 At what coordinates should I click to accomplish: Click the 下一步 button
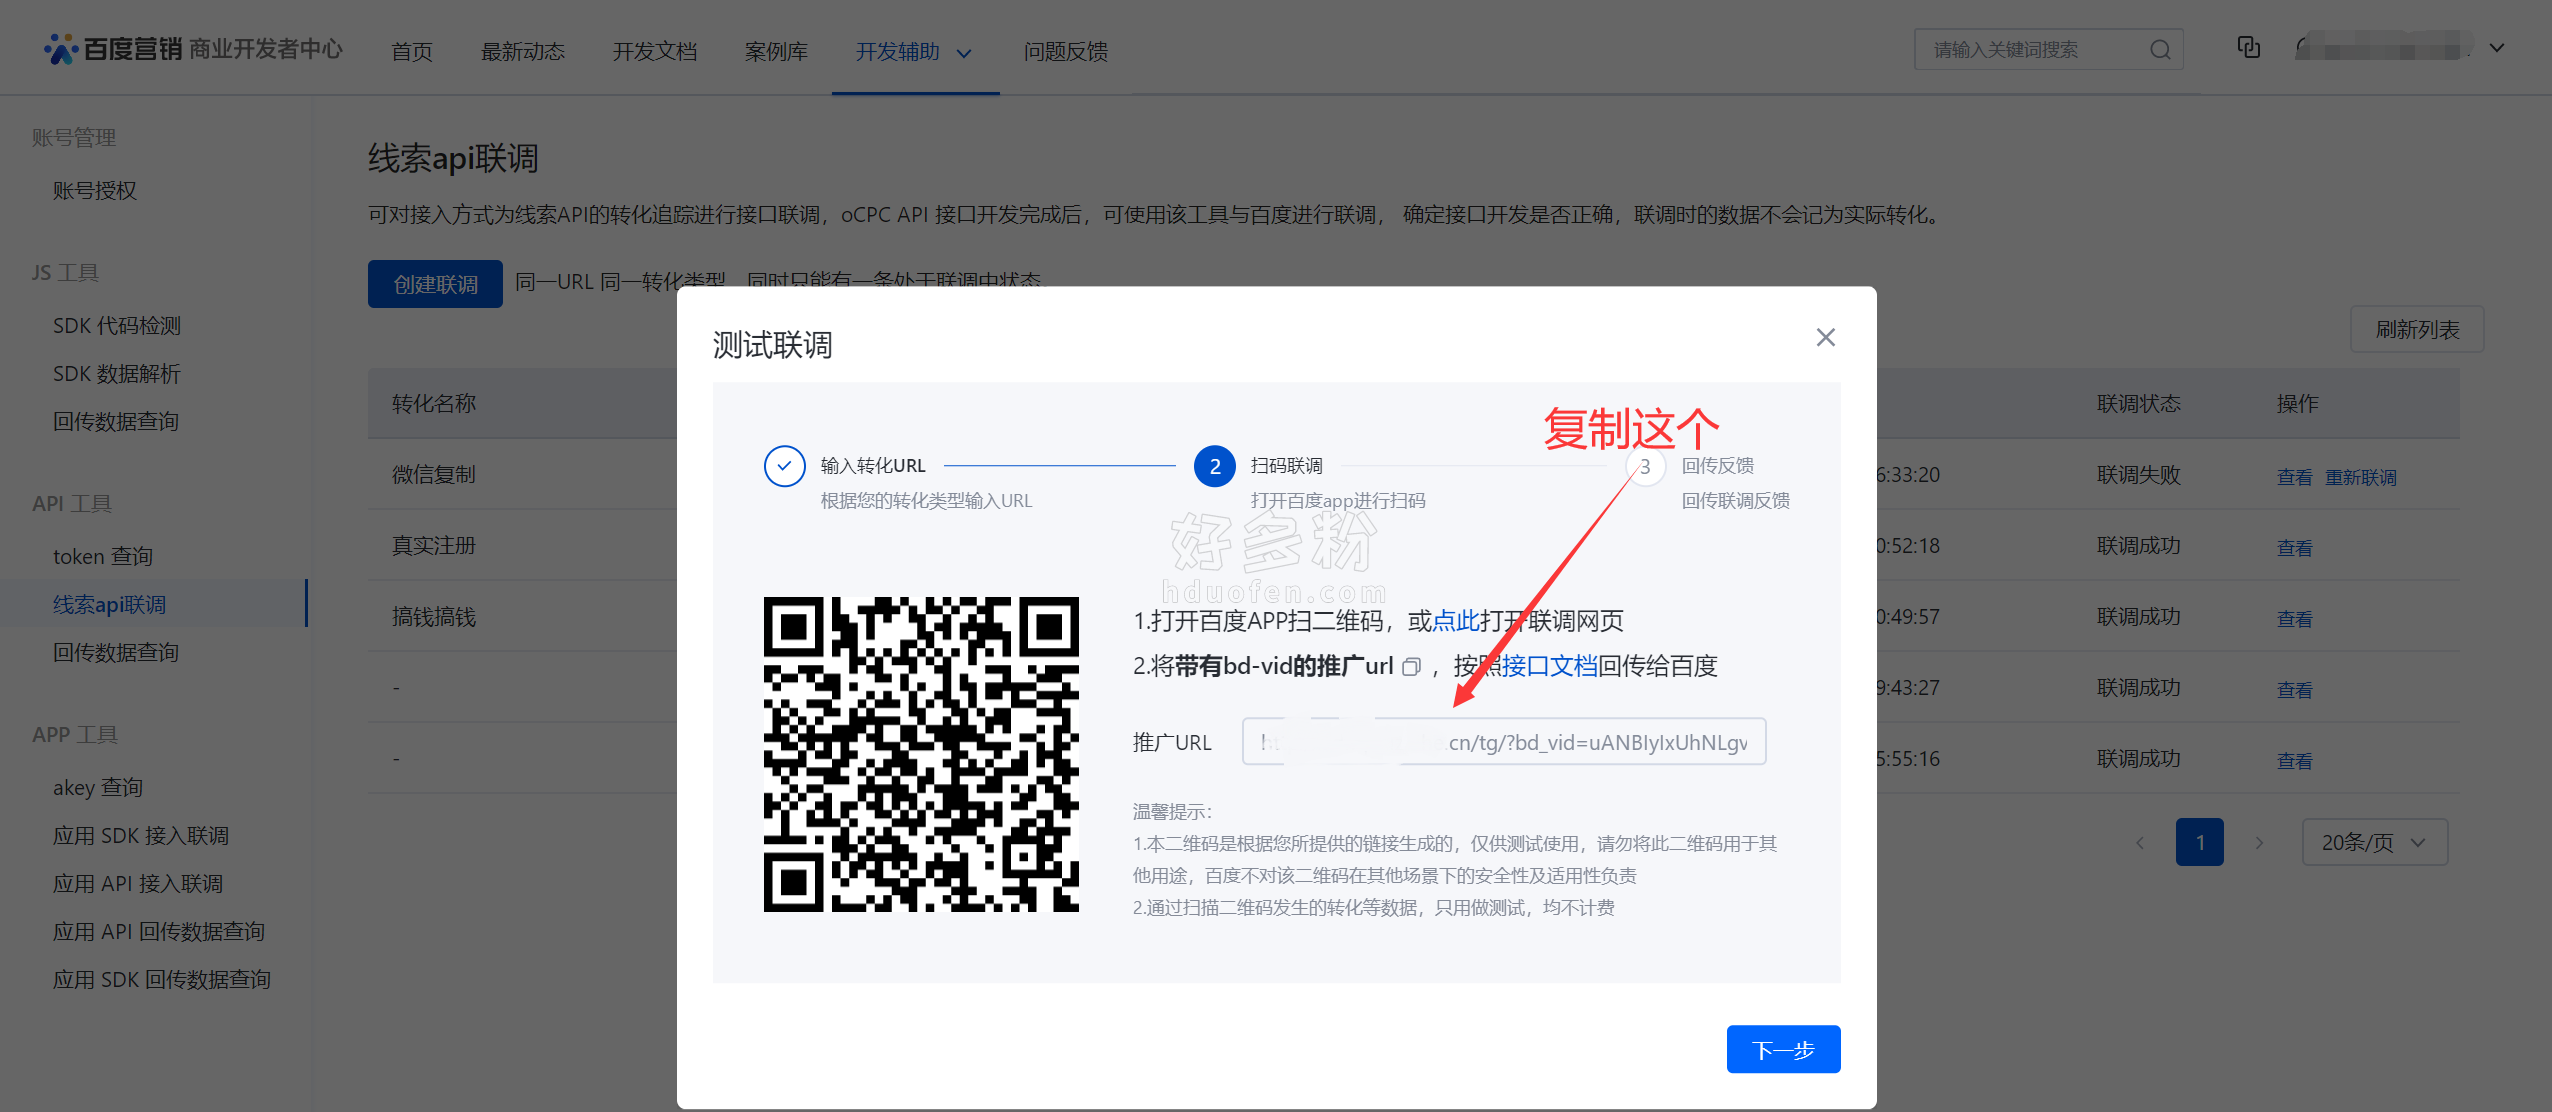coord(1783,1049)
